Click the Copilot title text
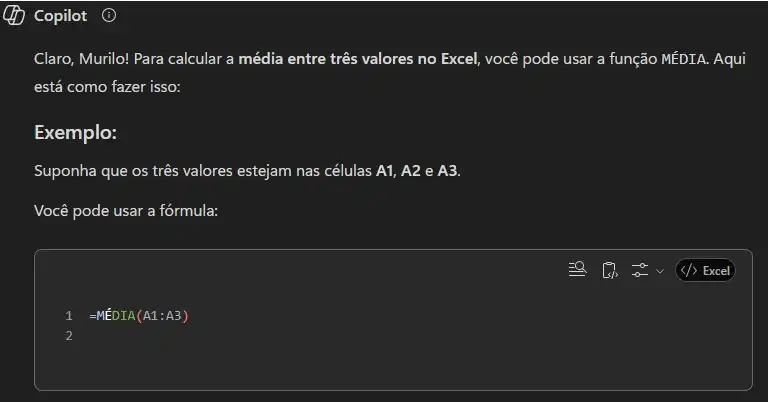The image size is (768, 402). pos(60,16)
